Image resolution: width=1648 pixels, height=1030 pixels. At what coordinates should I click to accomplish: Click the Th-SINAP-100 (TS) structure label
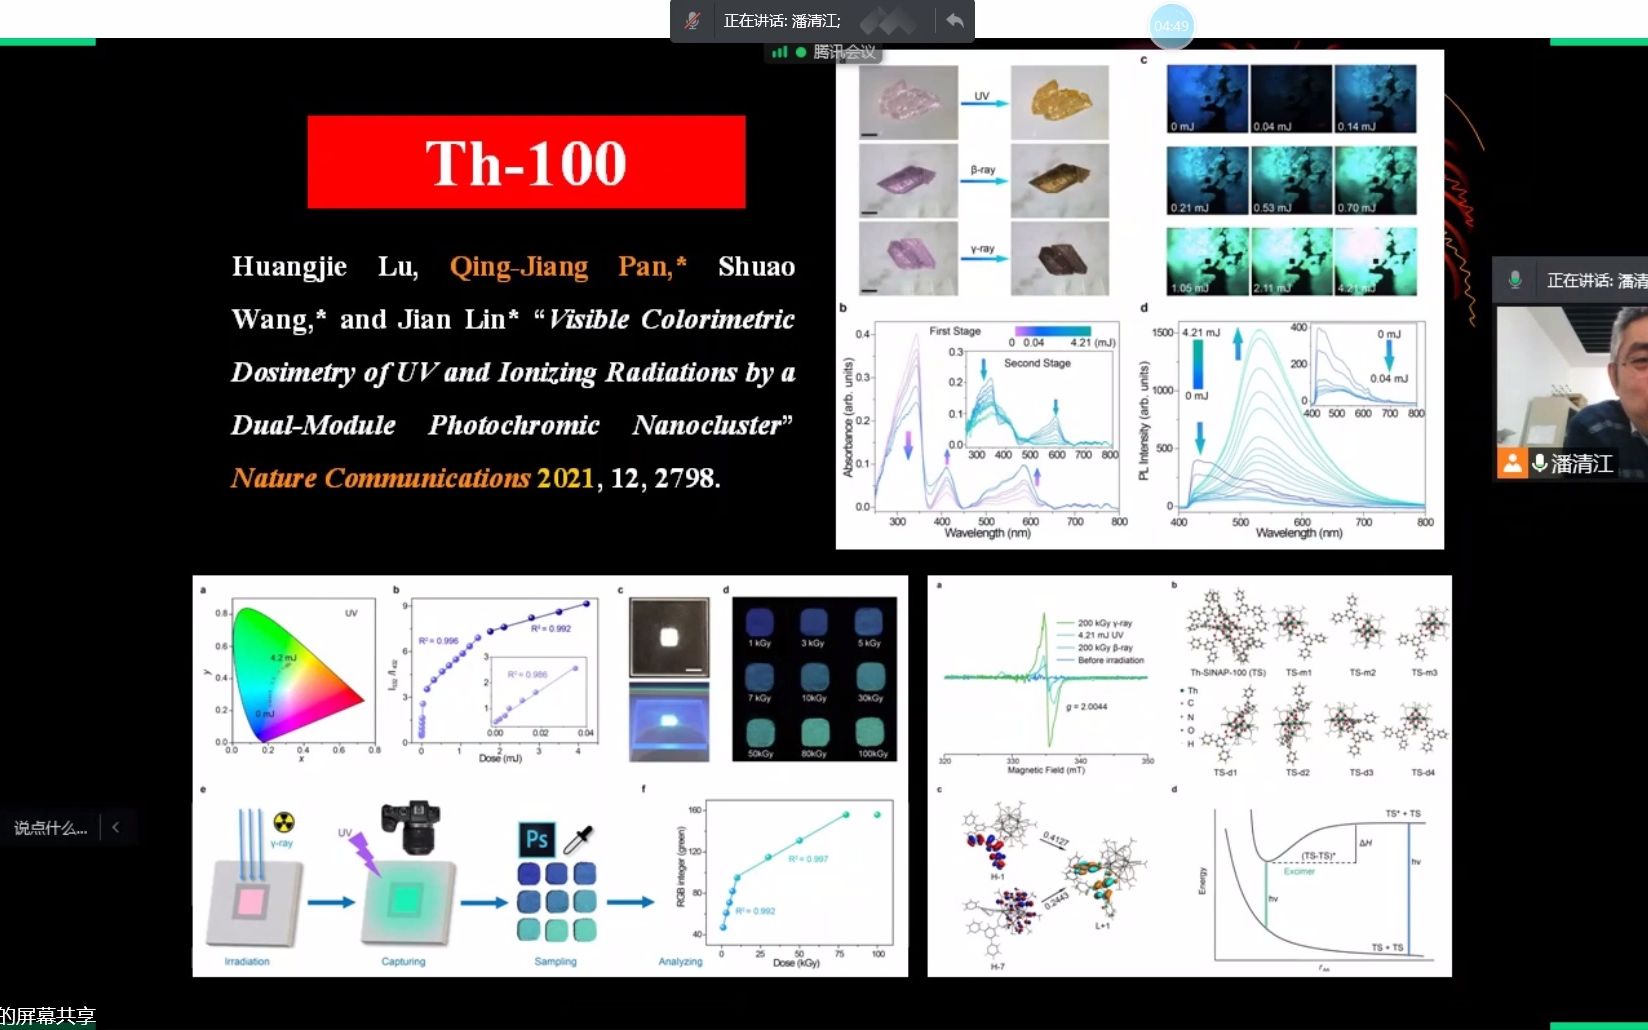pyautogui.click(x=1227, y=673)
